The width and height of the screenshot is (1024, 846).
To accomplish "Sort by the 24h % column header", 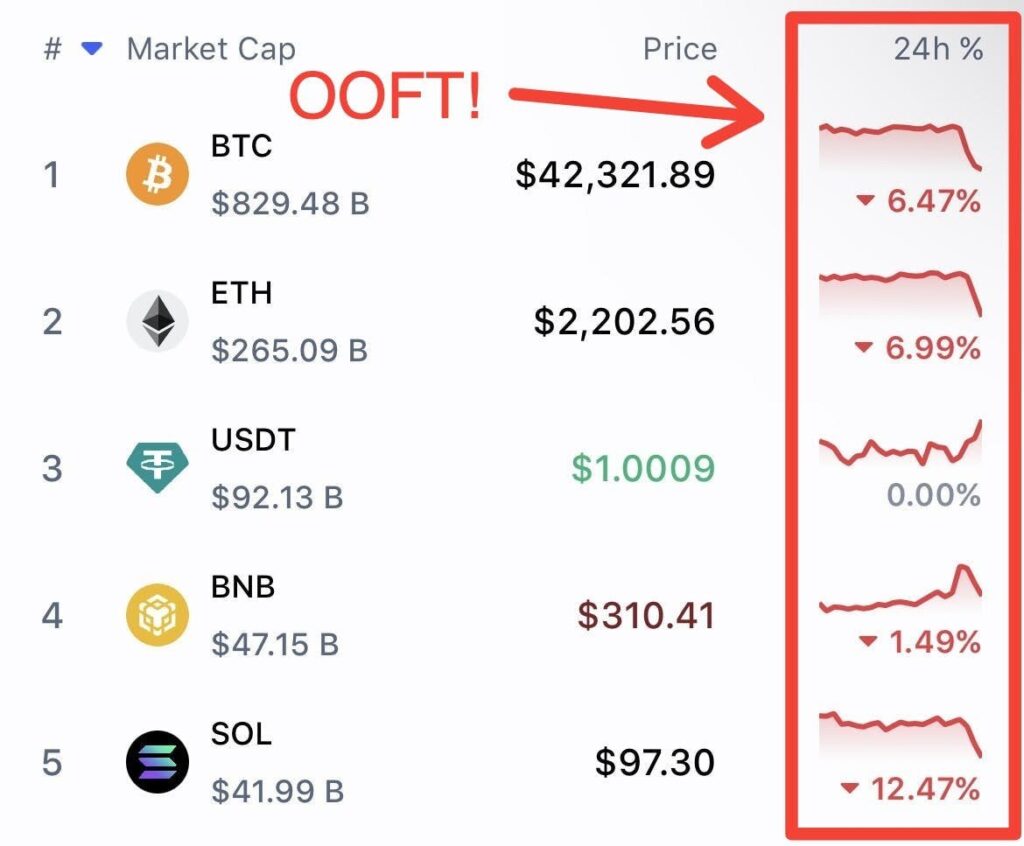I will (x=937, y=49).
